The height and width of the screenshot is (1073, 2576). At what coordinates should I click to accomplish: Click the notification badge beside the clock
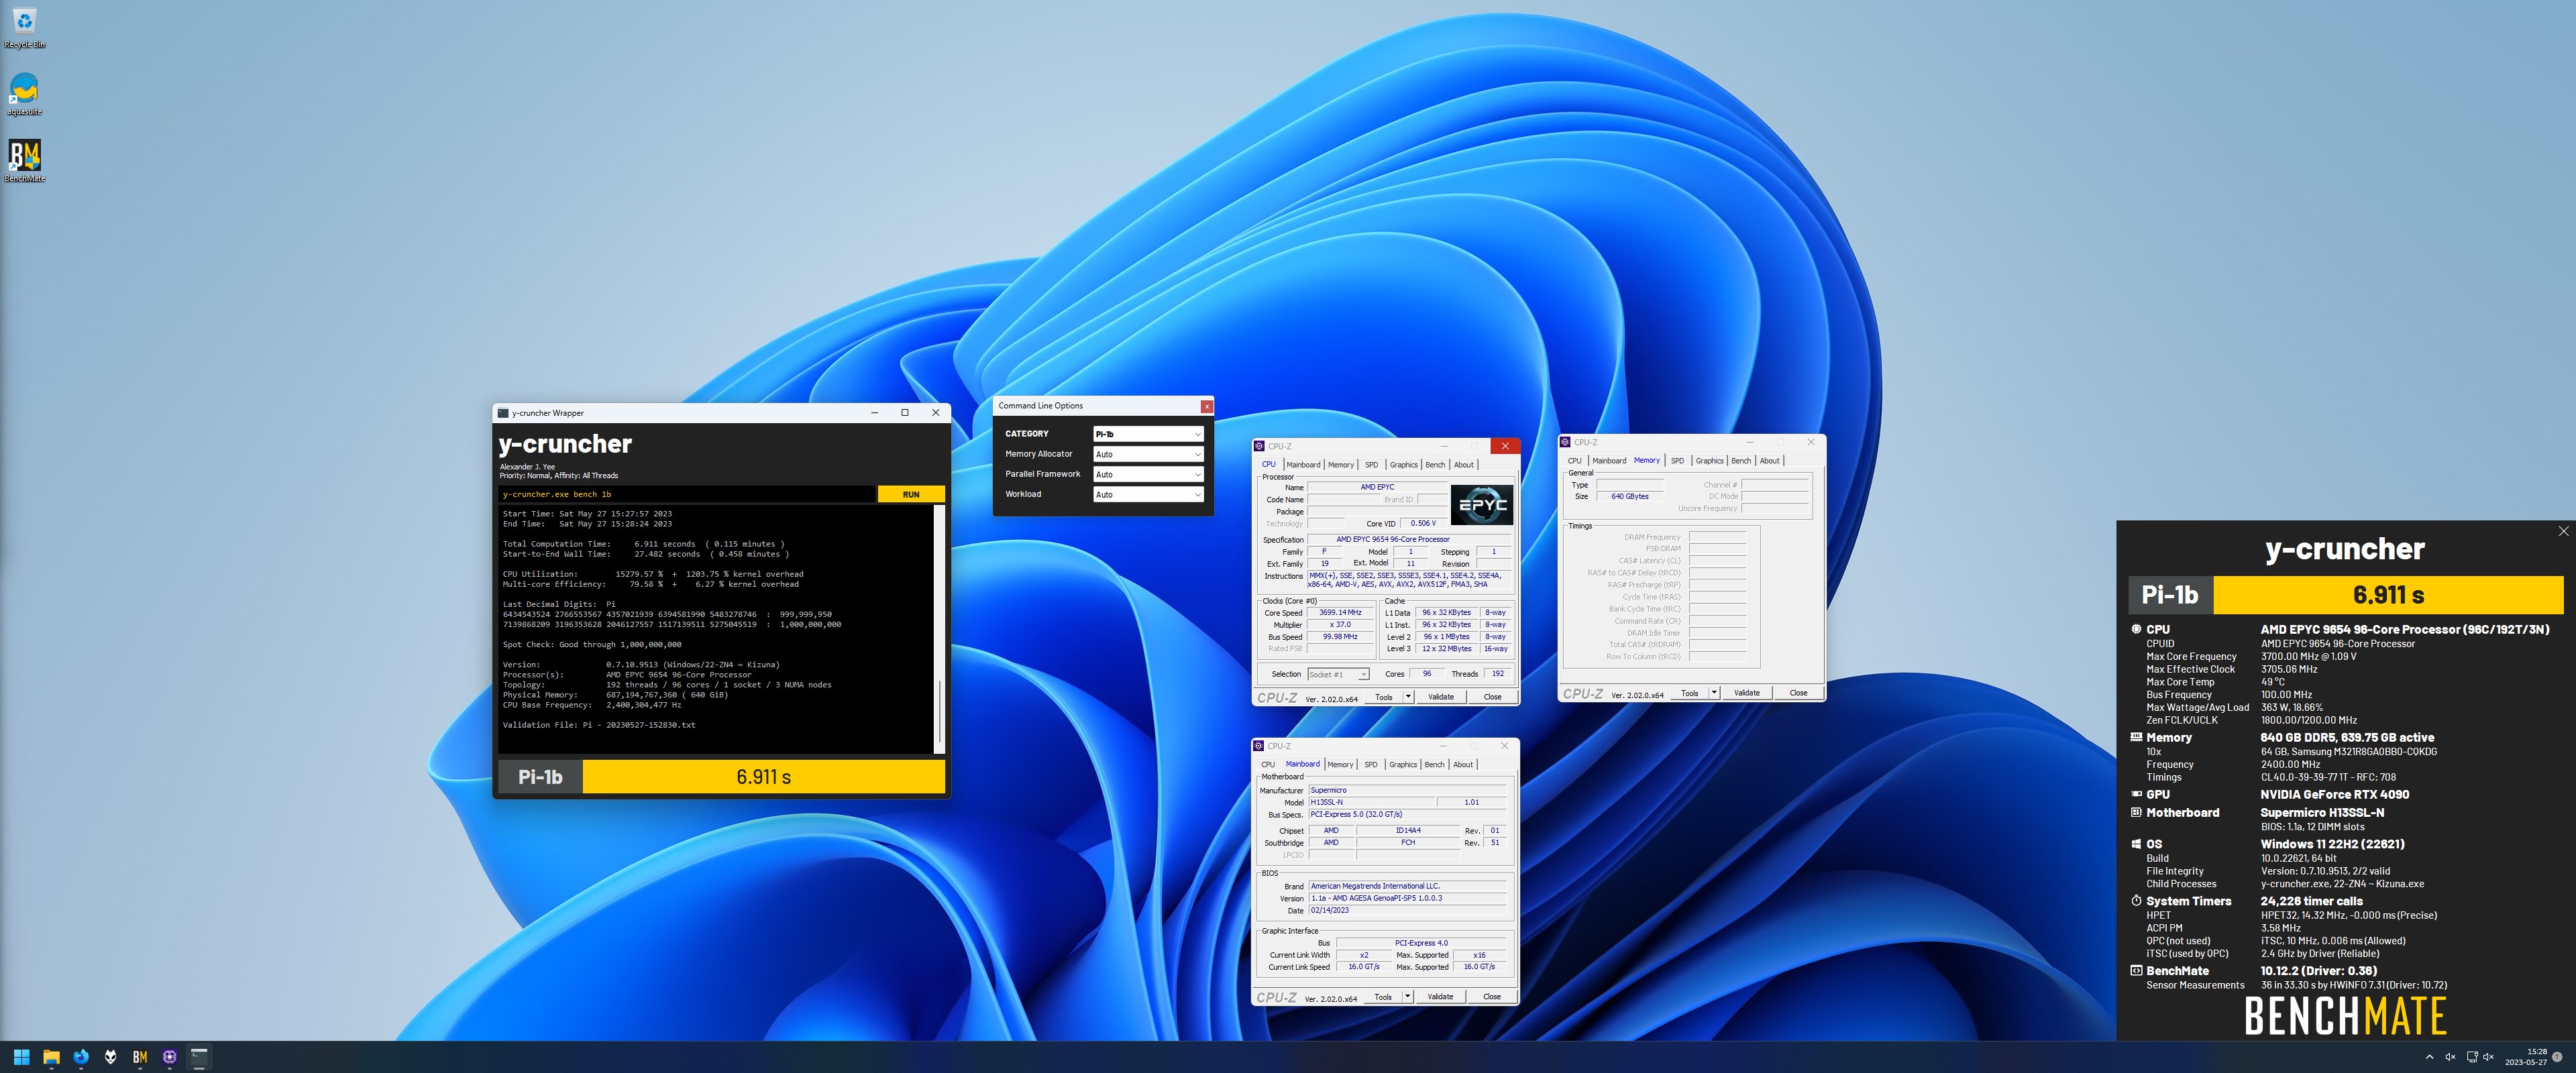coord(2557,1056)
